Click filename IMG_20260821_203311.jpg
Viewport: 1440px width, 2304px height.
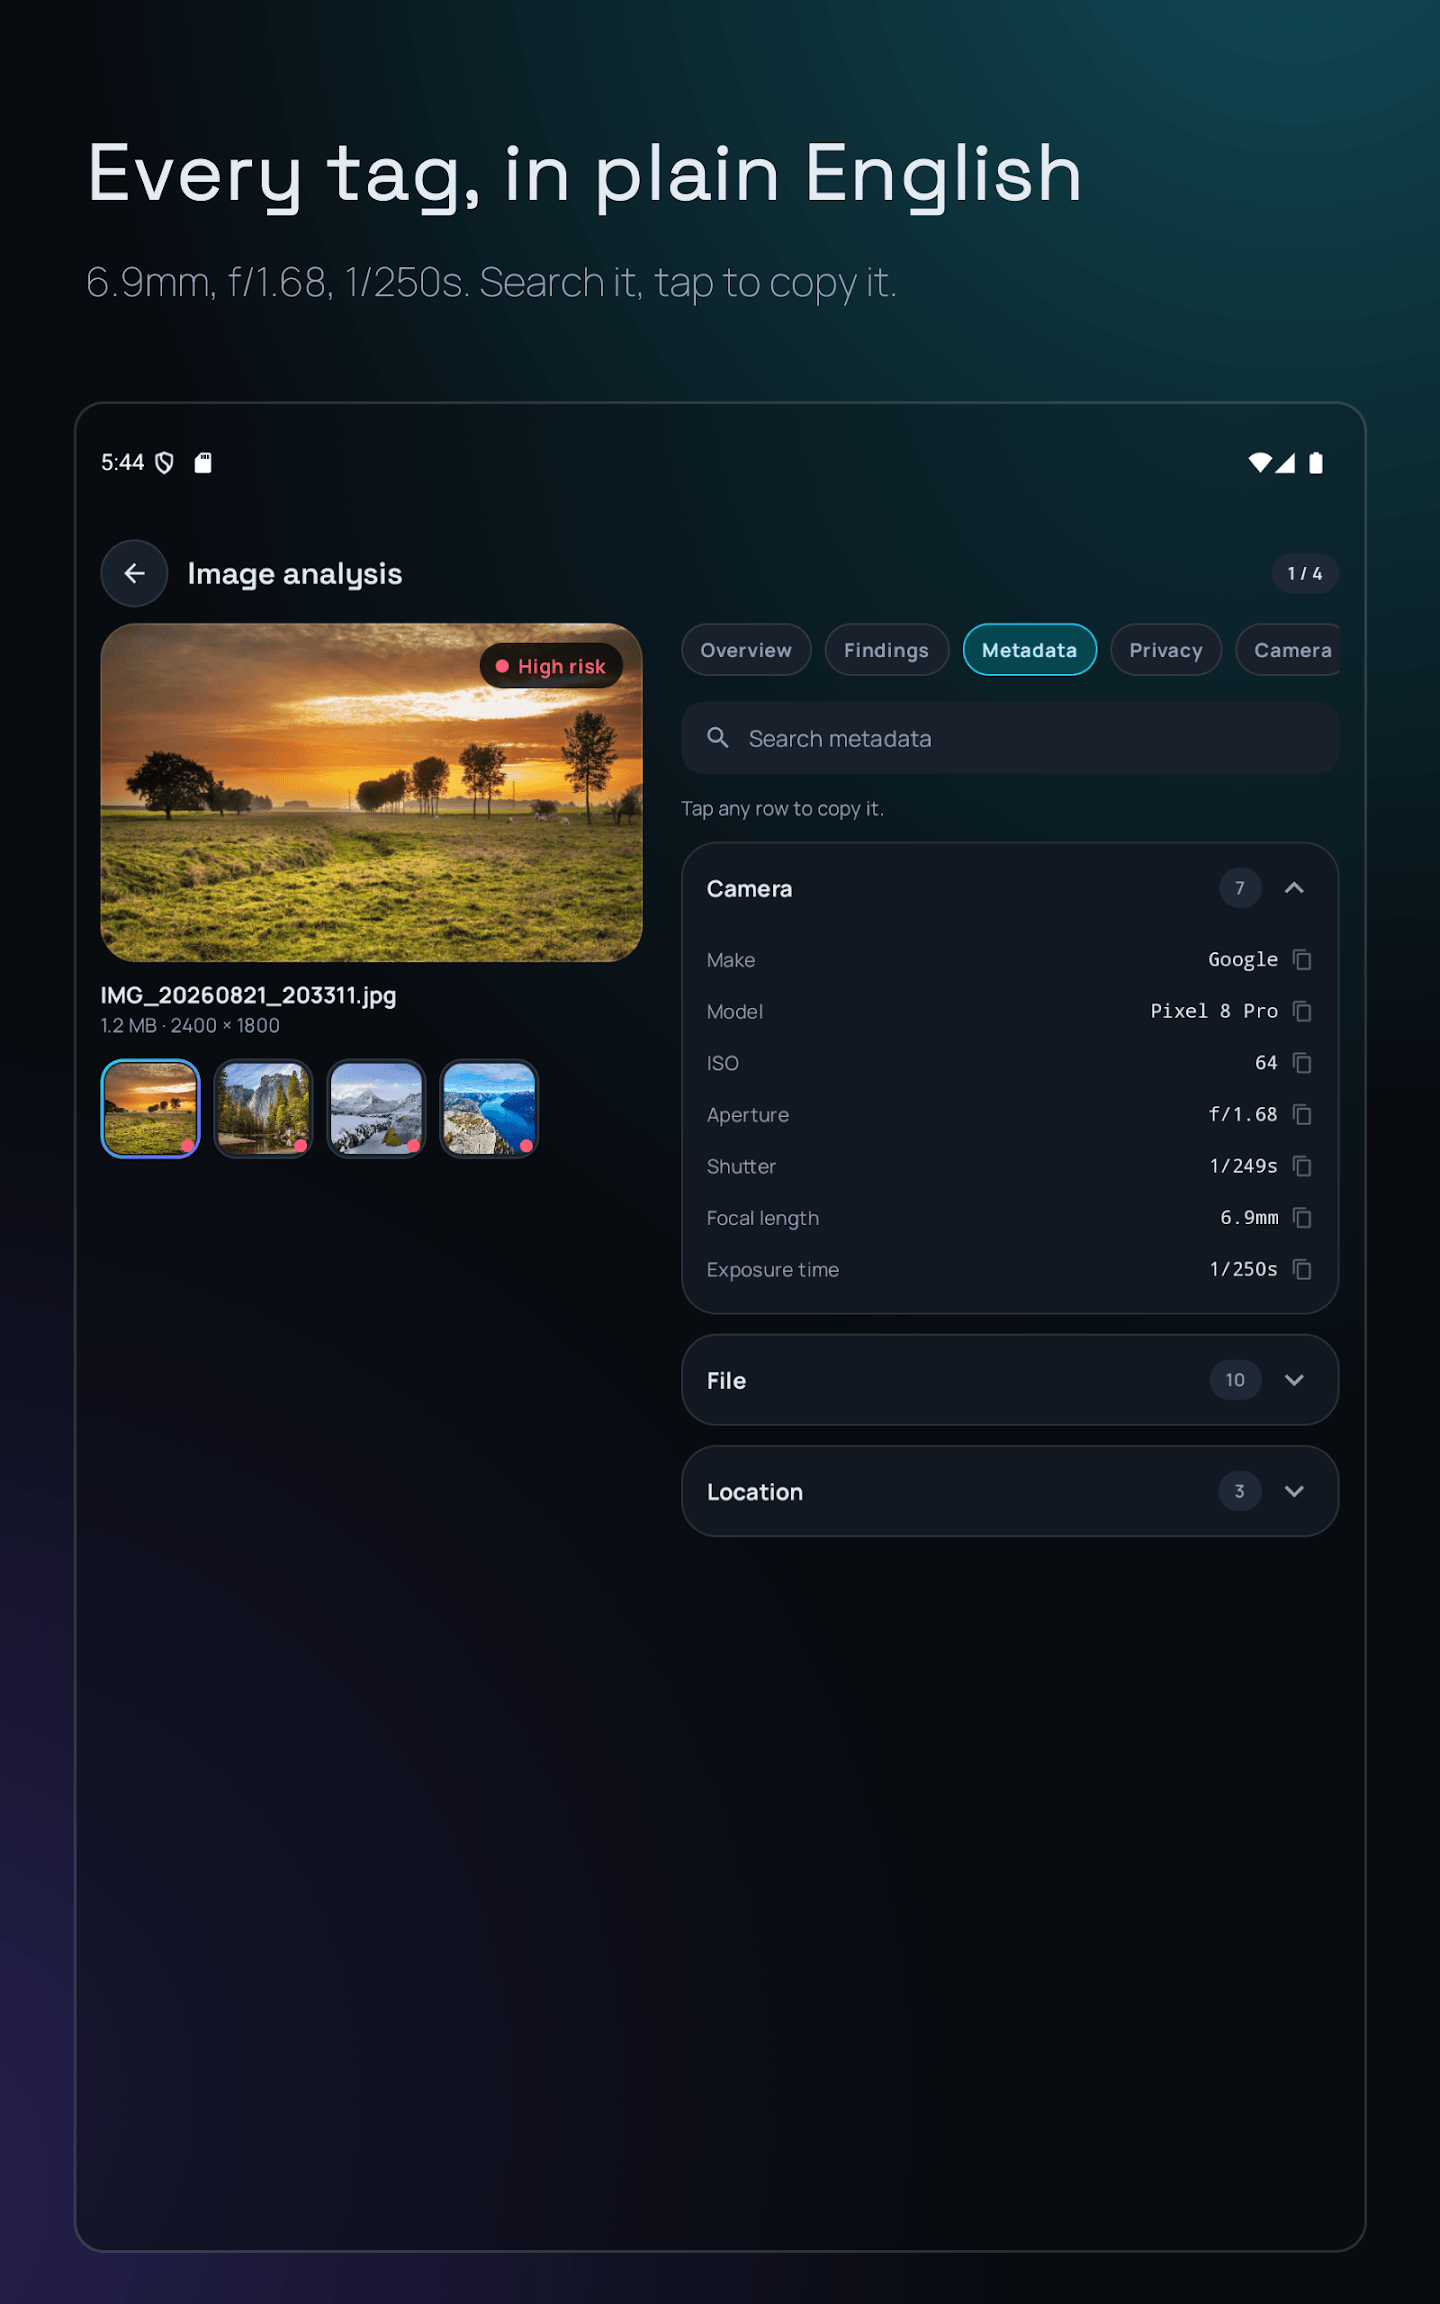coord(248,995)
